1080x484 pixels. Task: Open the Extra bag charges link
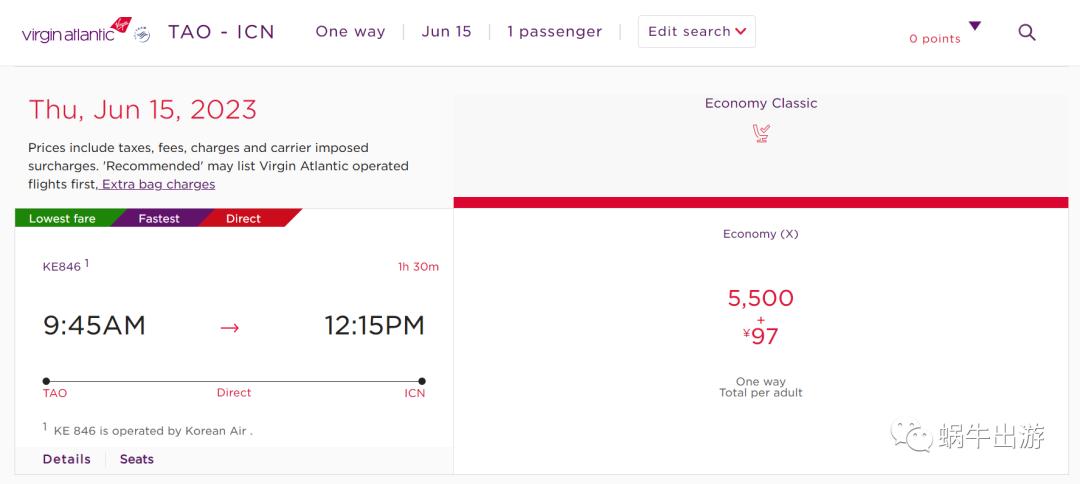tap(158, 185)
